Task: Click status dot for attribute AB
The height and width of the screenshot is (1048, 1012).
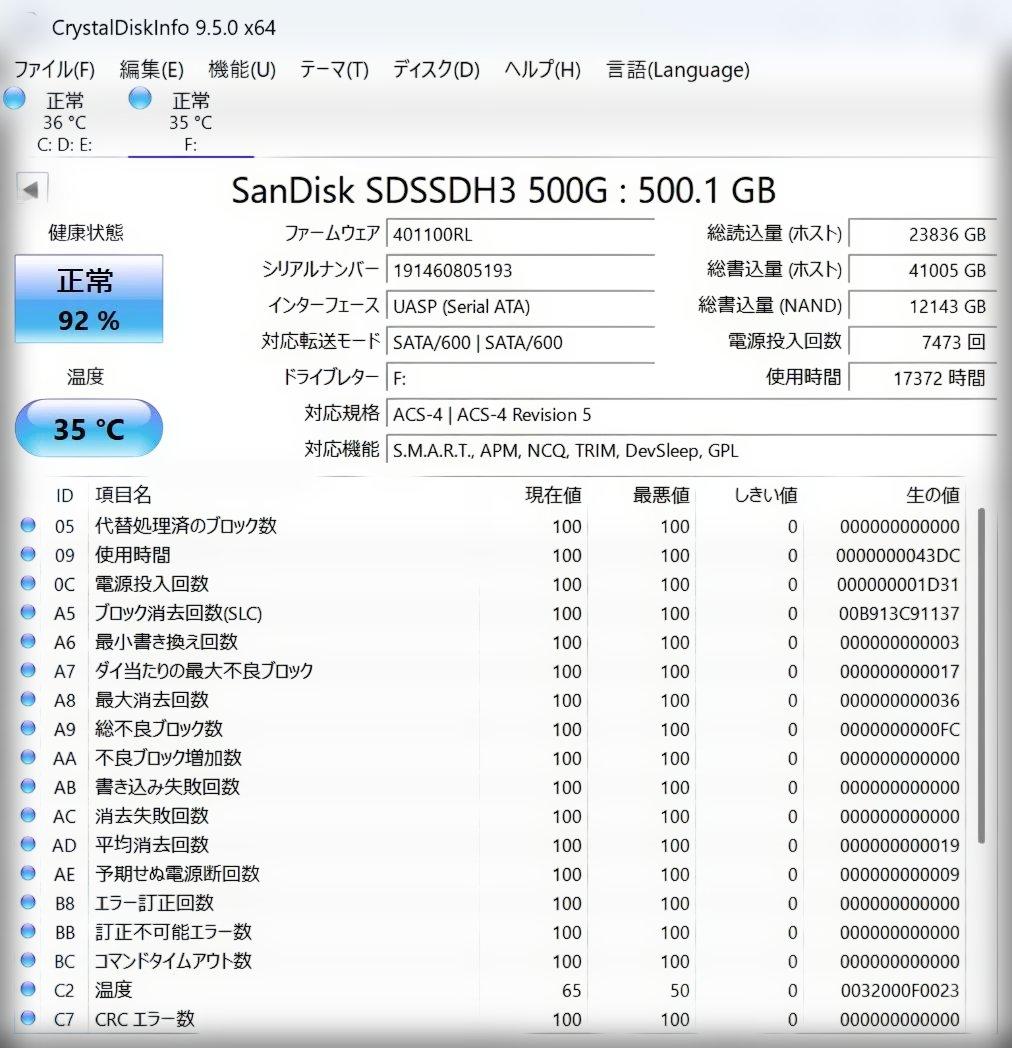Action: click(x=28, y=787)
